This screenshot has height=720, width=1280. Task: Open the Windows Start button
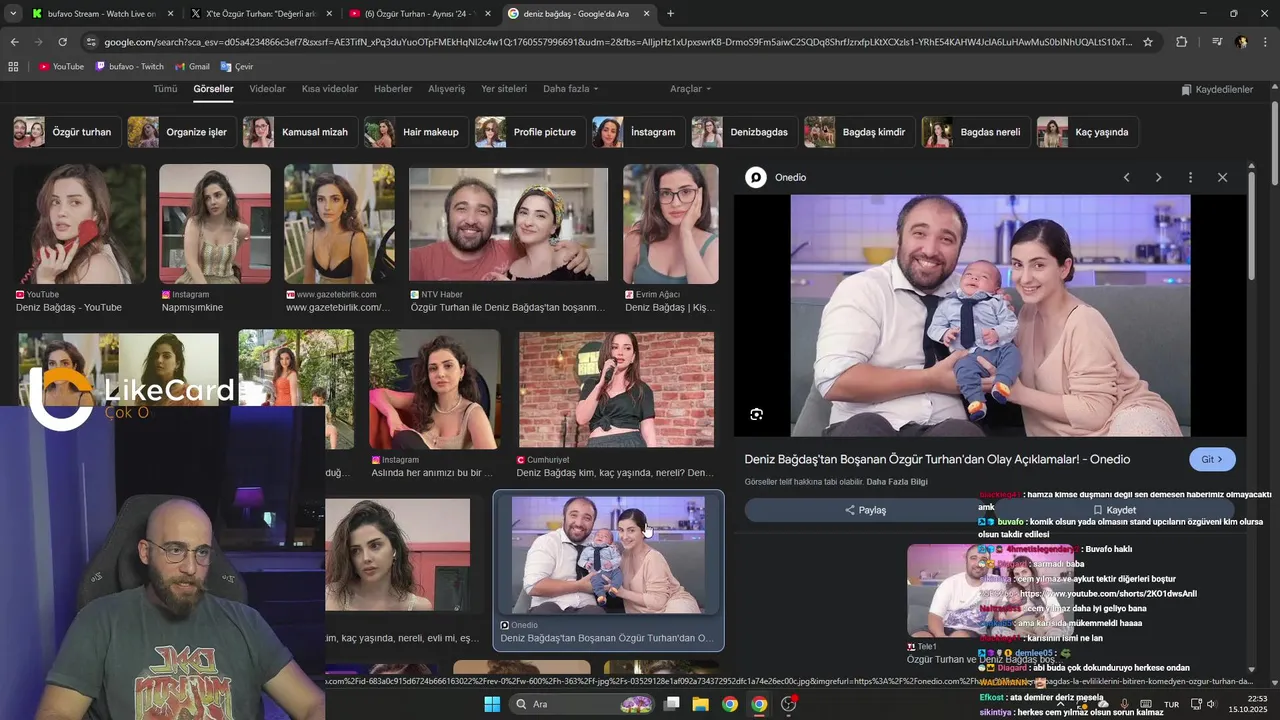coord(492,704)
